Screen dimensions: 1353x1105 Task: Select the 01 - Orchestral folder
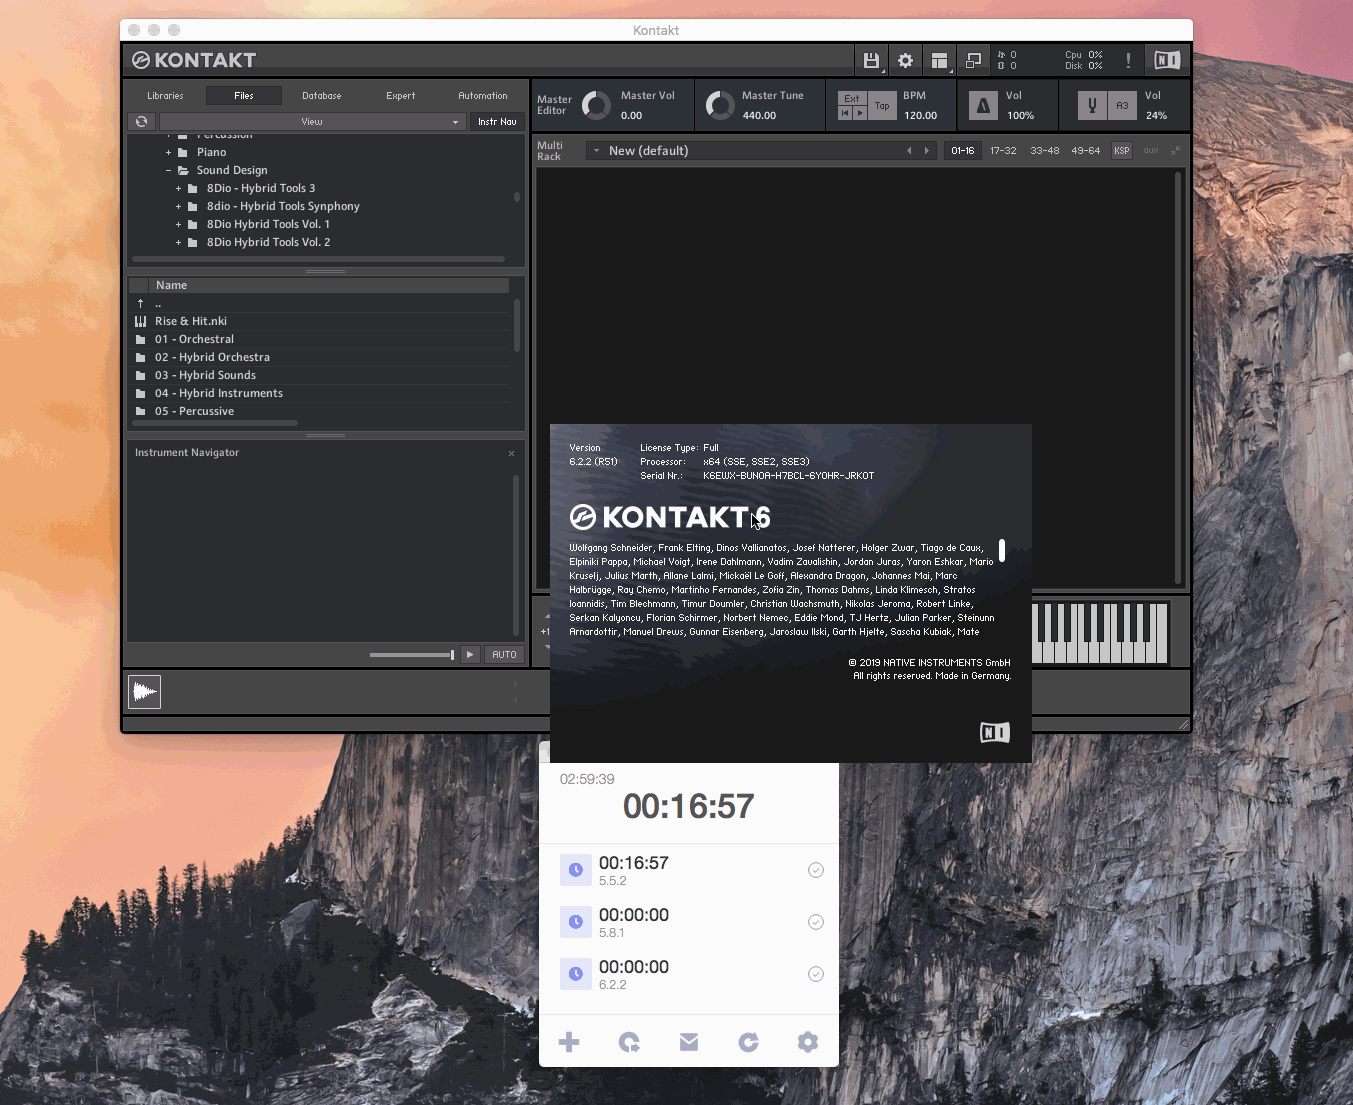click(x=320, y=339)
